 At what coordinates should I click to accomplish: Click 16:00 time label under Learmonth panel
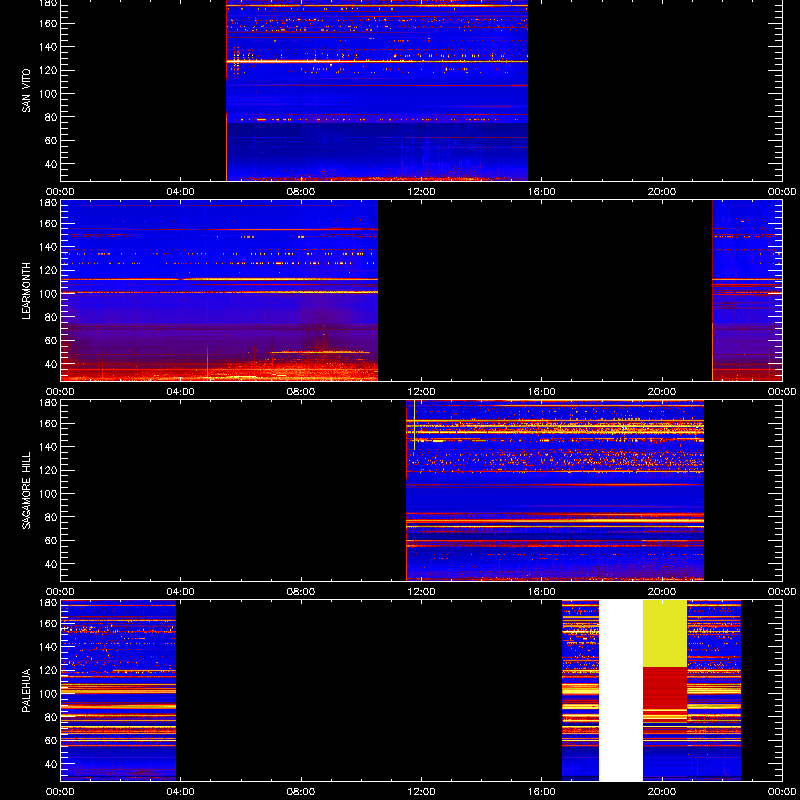coord(542,392)
